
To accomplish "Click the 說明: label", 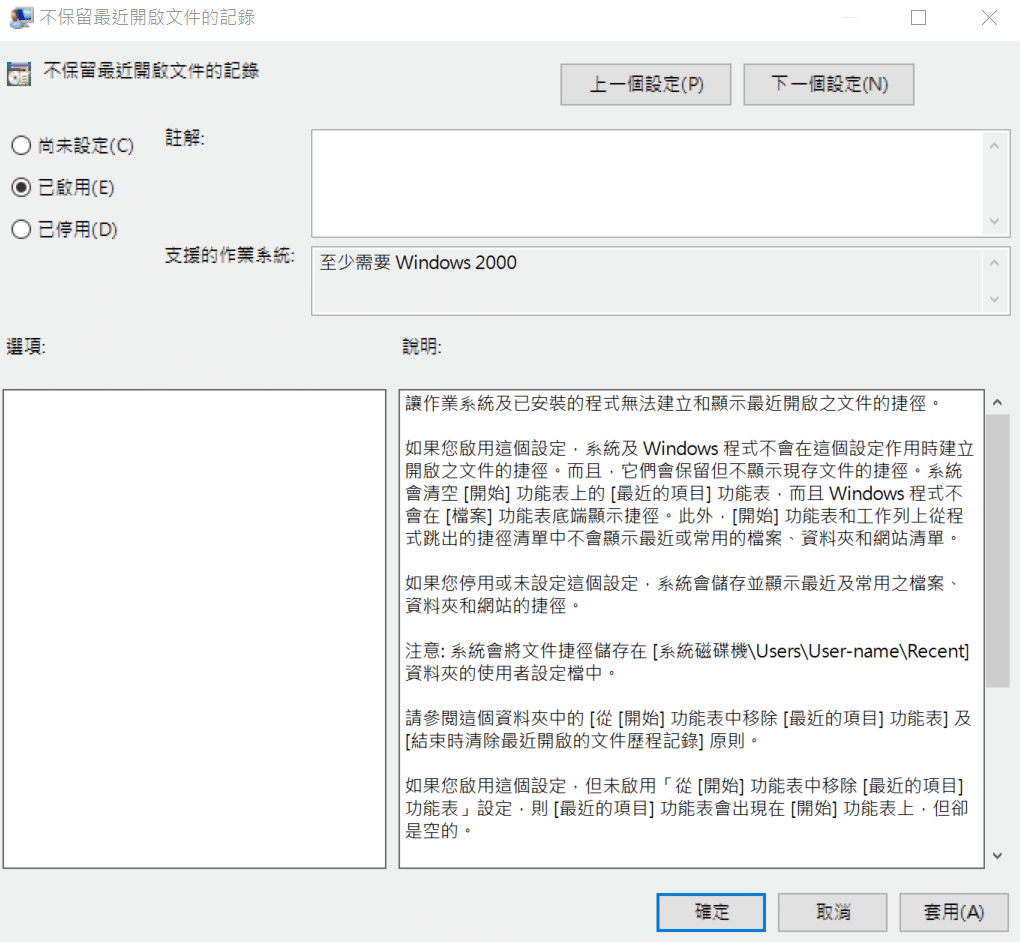I will (x=422, y=347).
